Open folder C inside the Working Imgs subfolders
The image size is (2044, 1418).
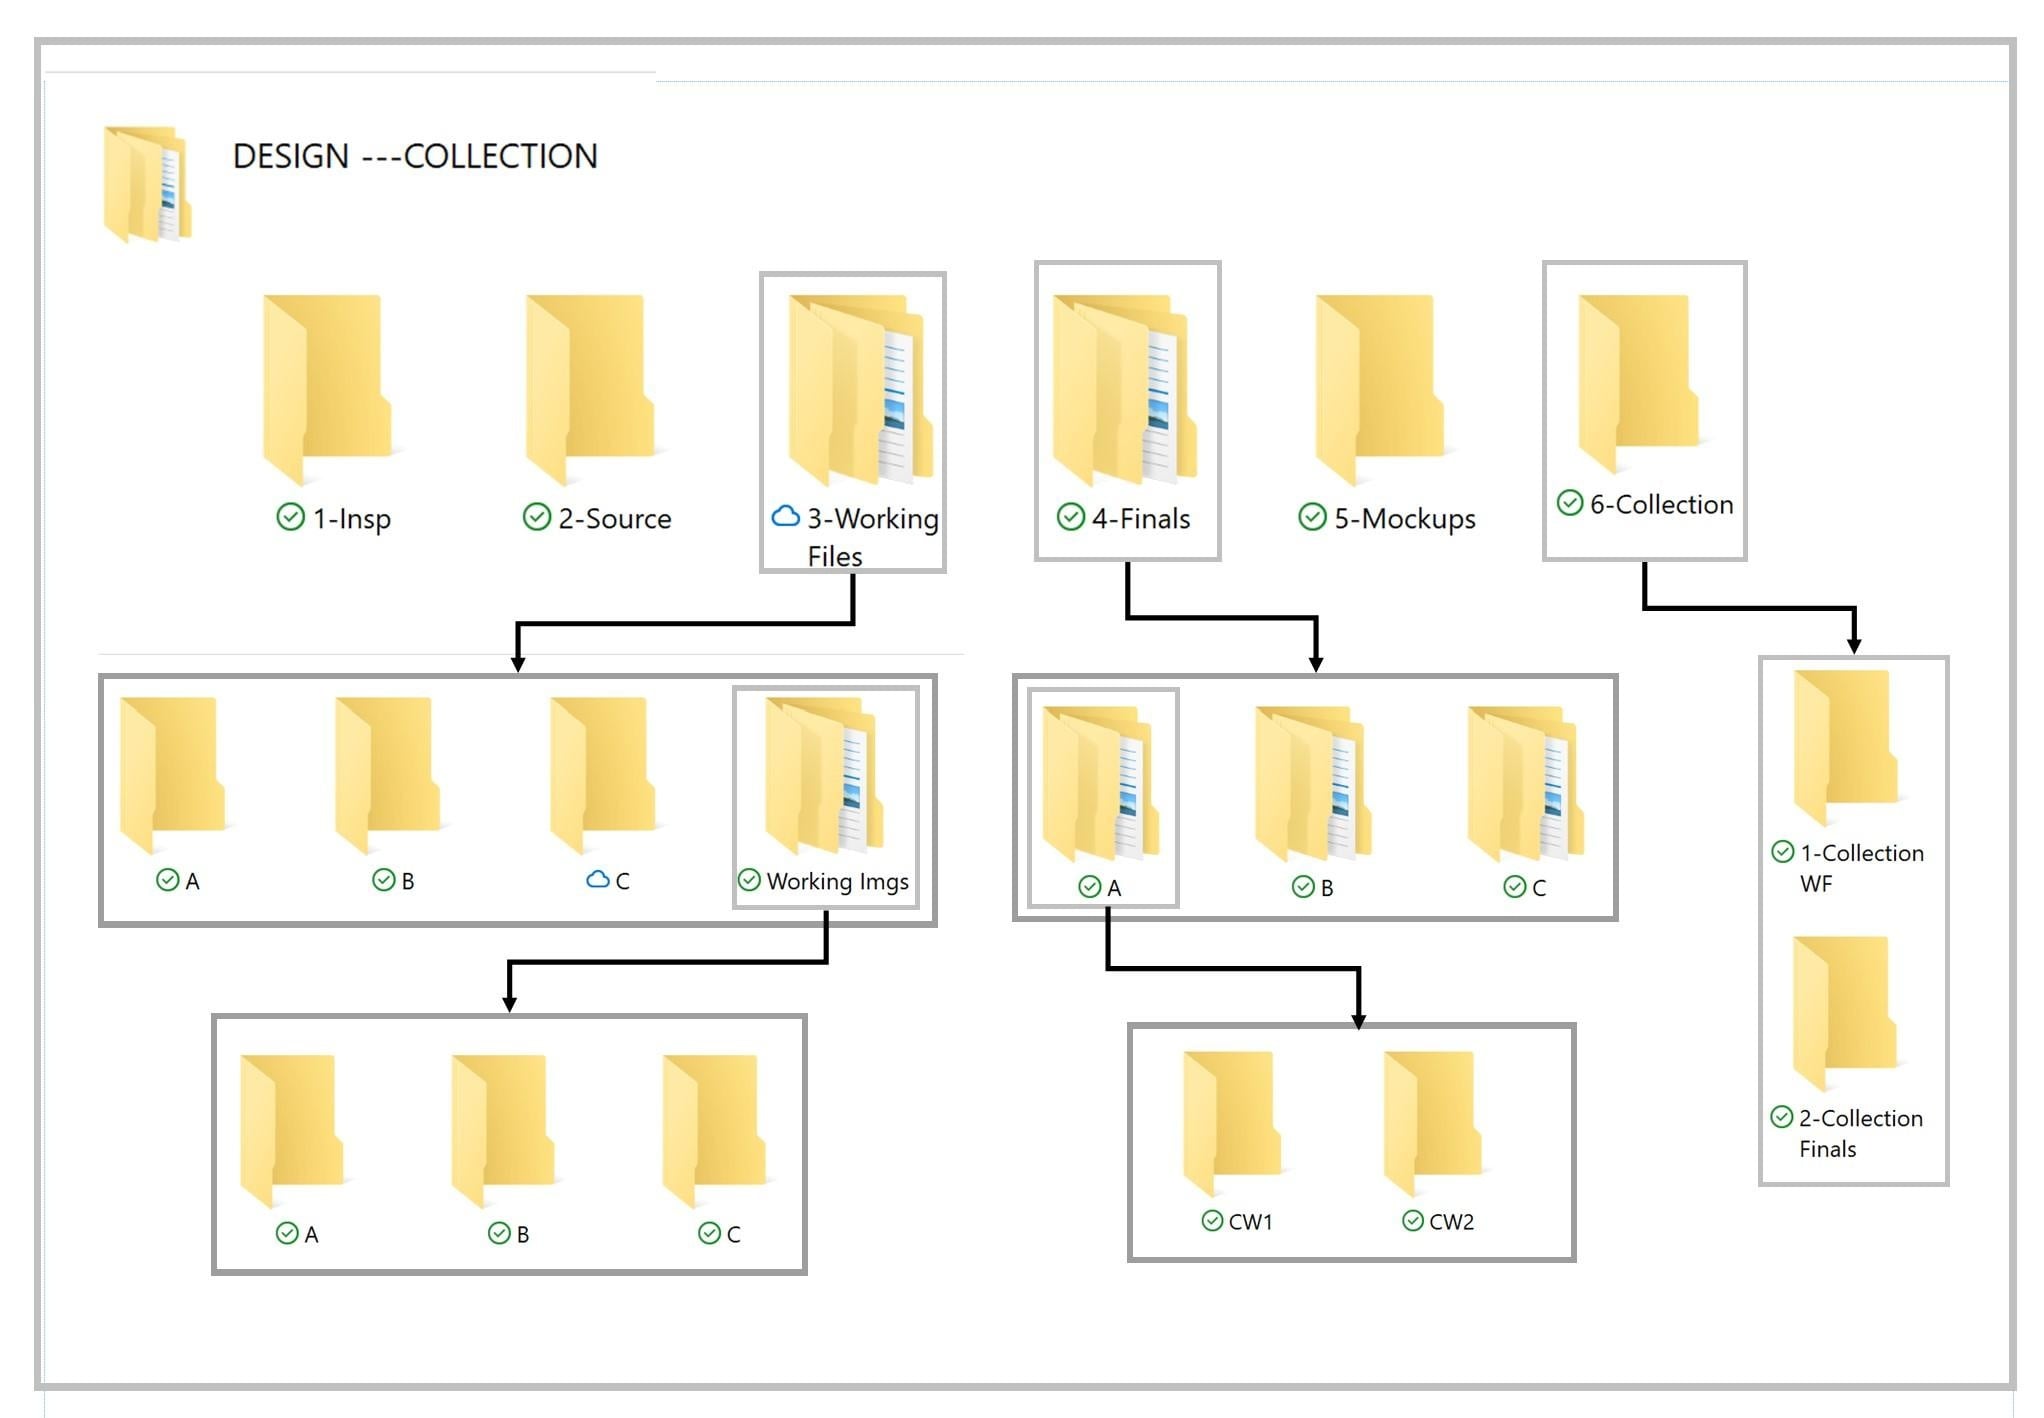(x=714, y=1132)
